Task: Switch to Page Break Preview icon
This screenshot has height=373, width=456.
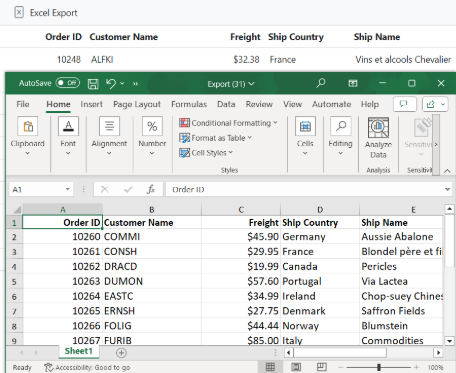Action: [322, 367]
